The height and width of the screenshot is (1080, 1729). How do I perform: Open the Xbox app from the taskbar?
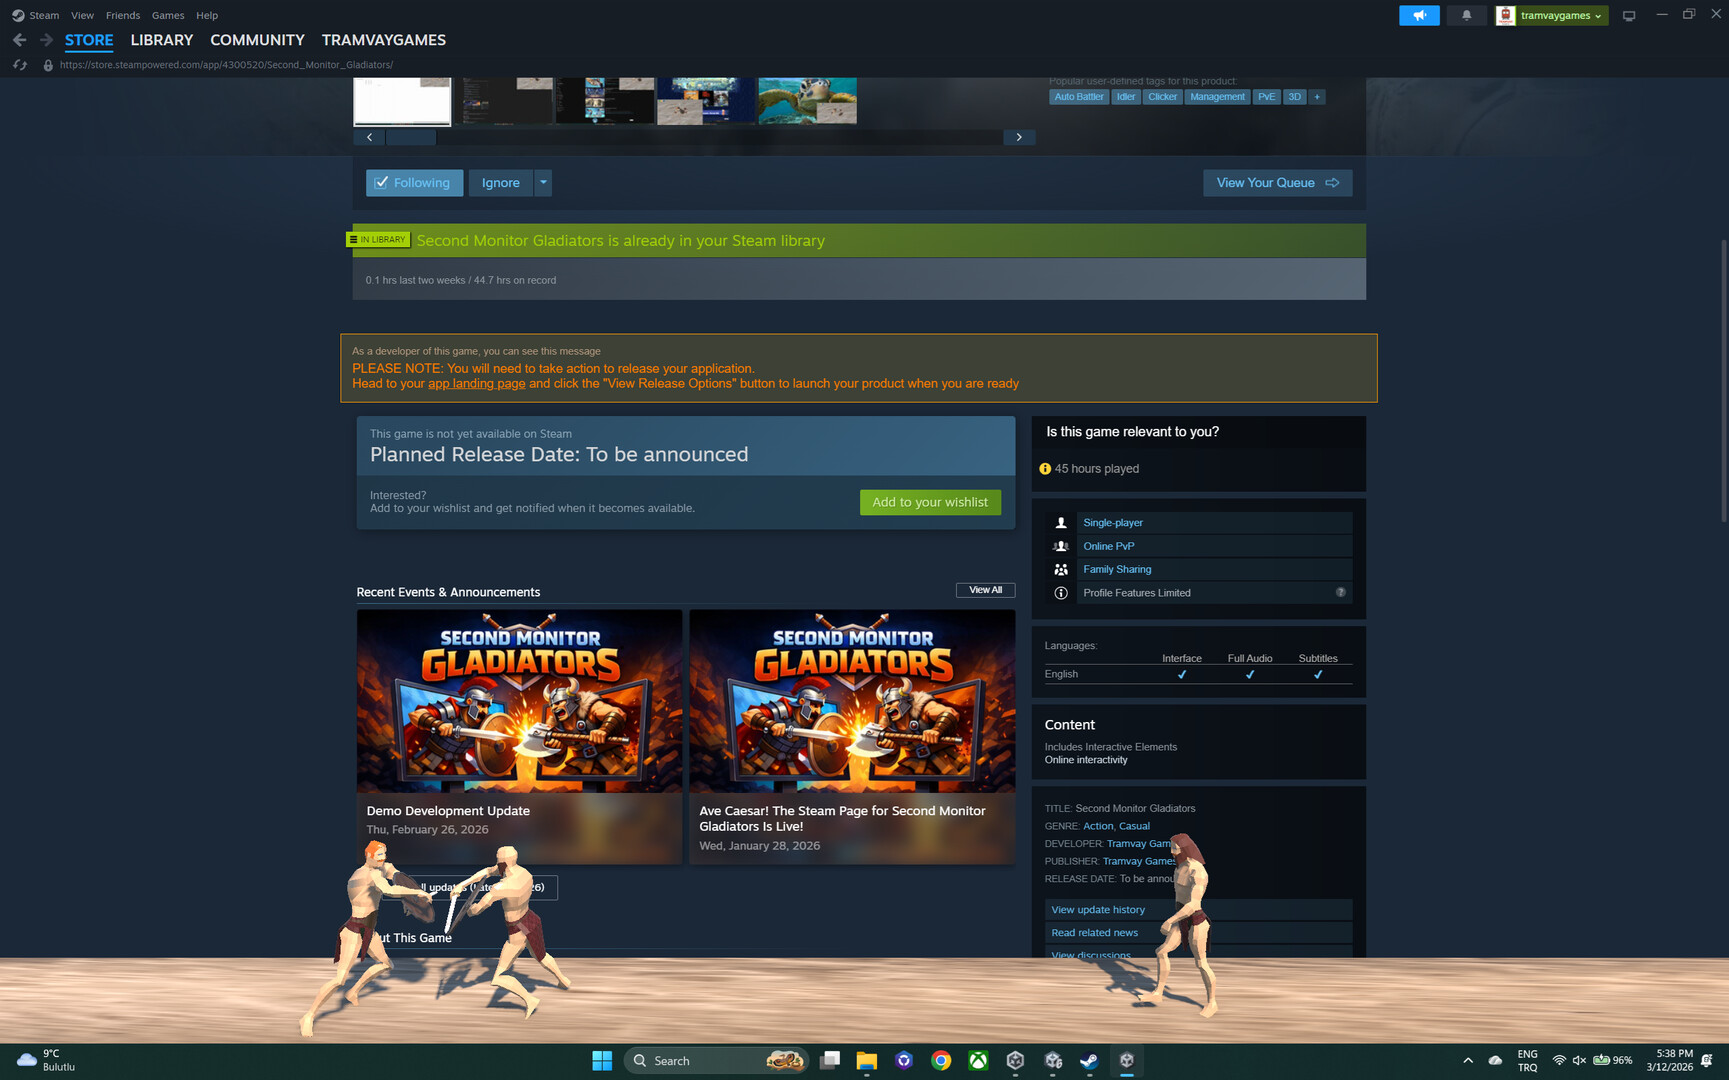pos(978,1060)
